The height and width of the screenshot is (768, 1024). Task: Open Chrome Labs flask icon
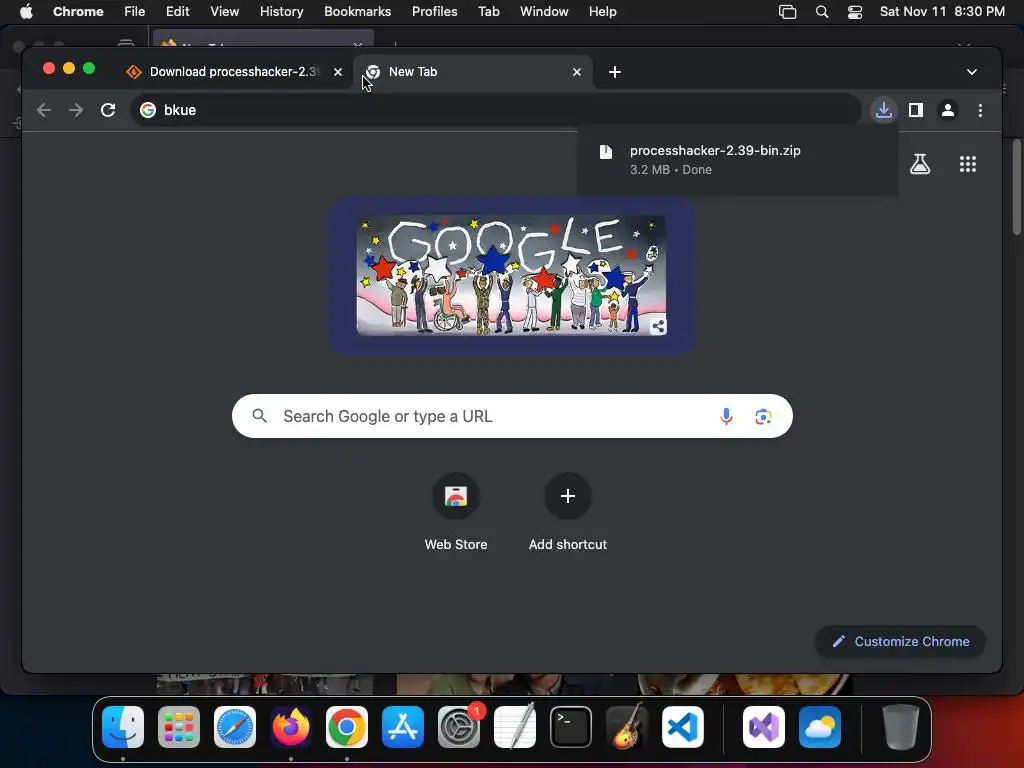(x=920, y=164)
